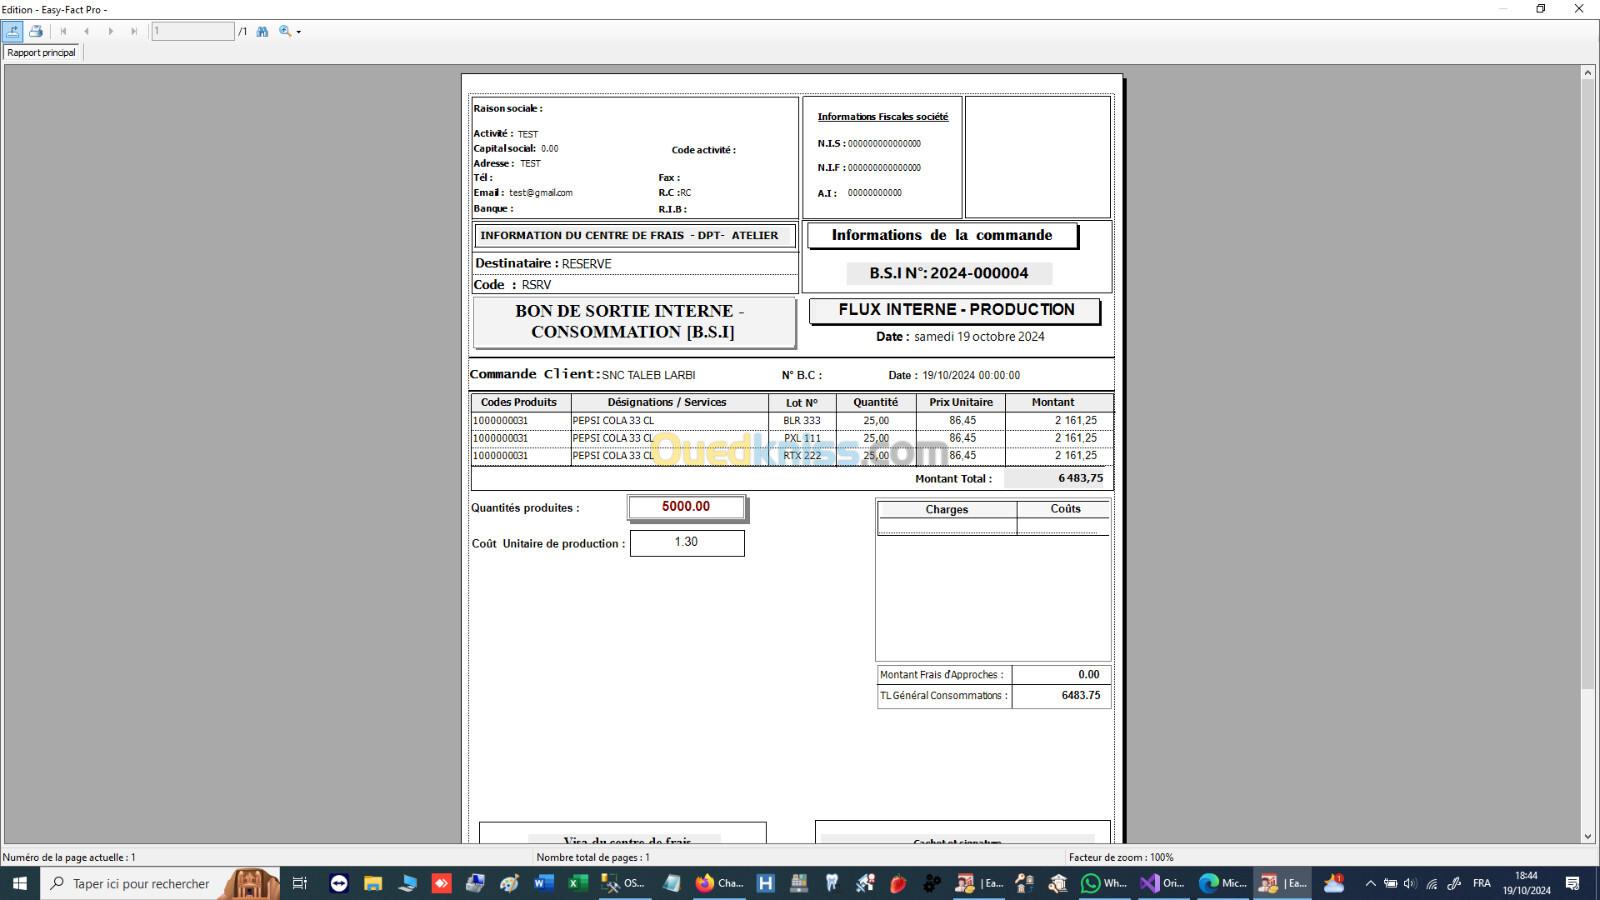Image resolution: width=1600 pixels, height=900 pixels.
Task: Go to the first page arrow
Action: coord(63,31)
